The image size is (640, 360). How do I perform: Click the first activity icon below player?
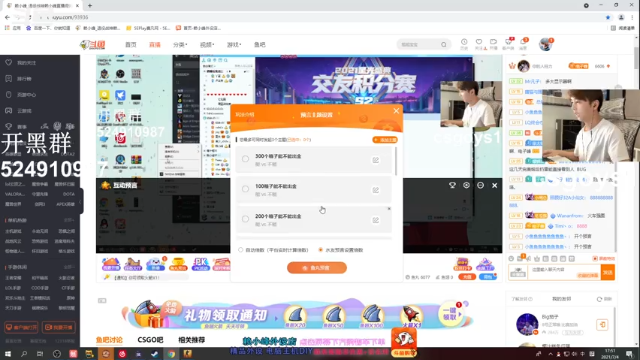tap(111, 264)
